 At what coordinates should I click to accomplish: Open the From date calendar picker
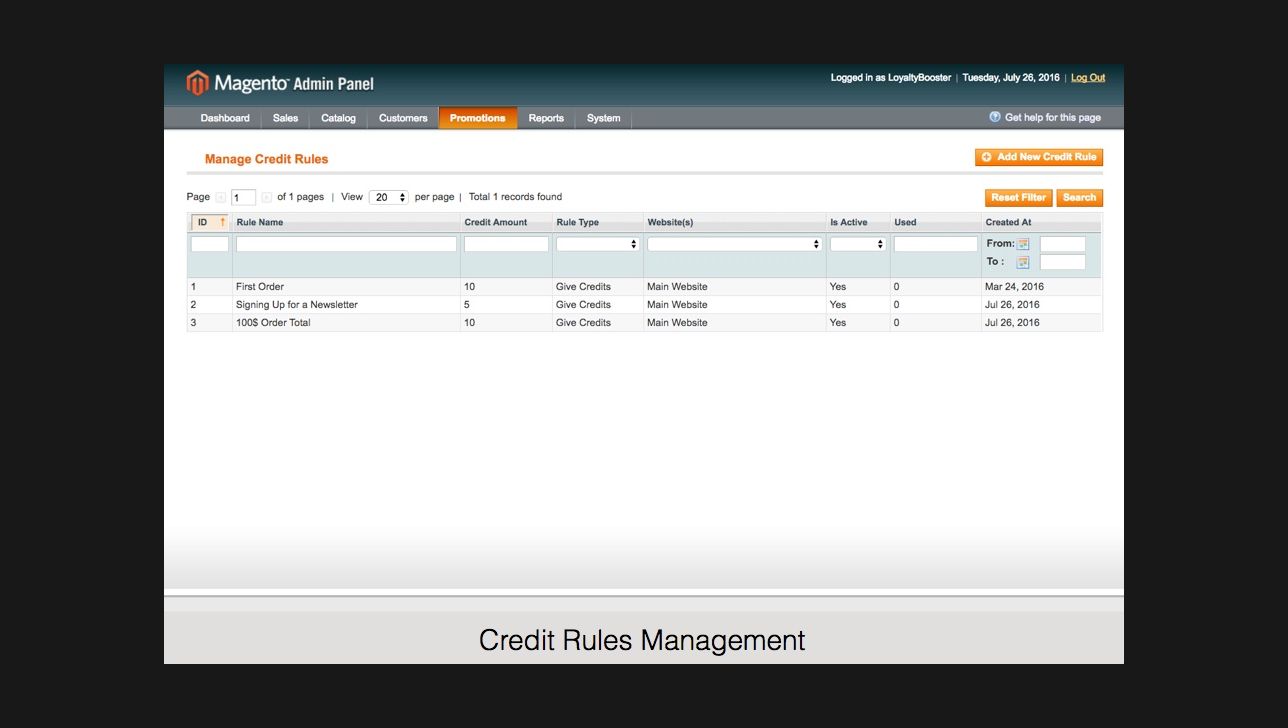1023,244
